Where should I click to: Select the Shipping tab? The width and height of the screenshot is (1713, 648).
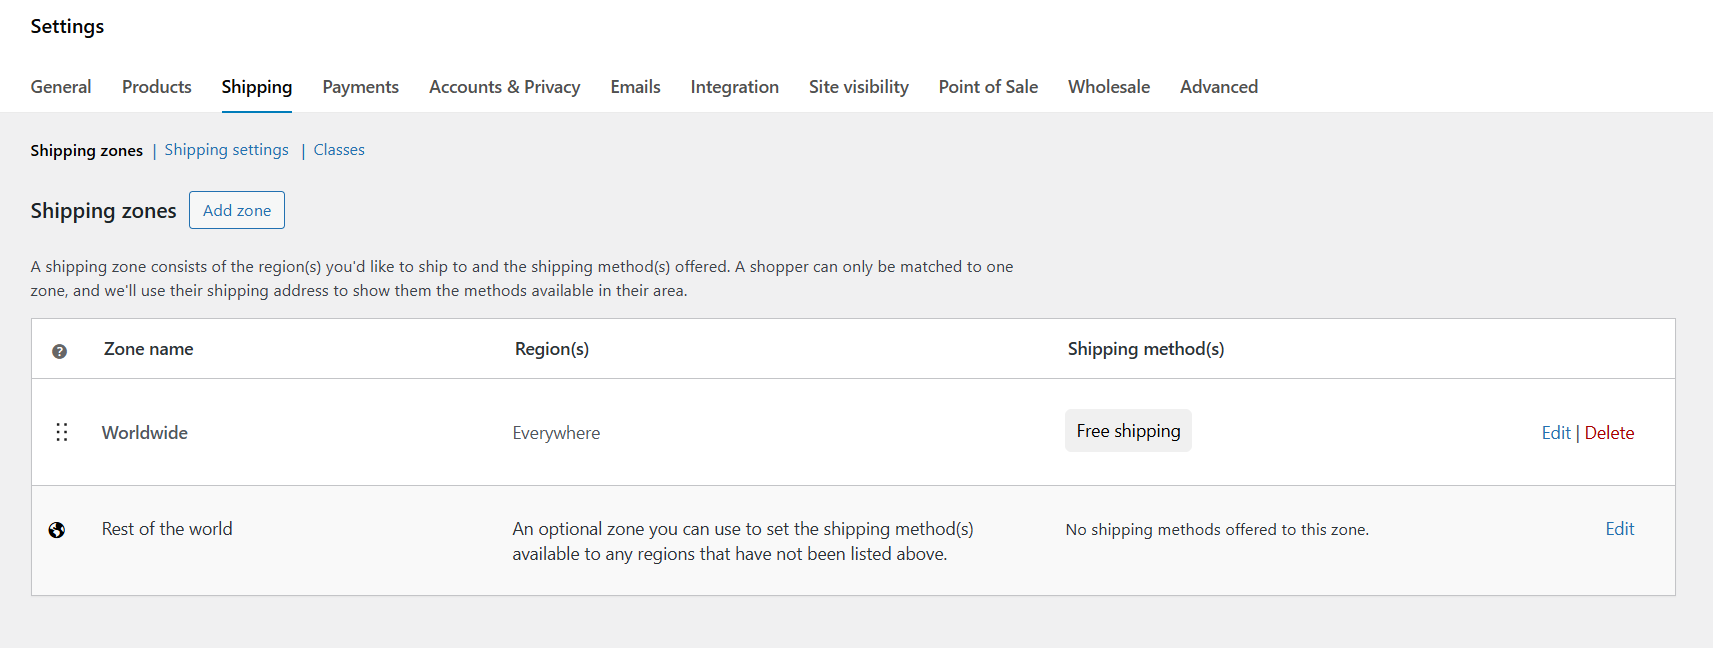(257, 87)
